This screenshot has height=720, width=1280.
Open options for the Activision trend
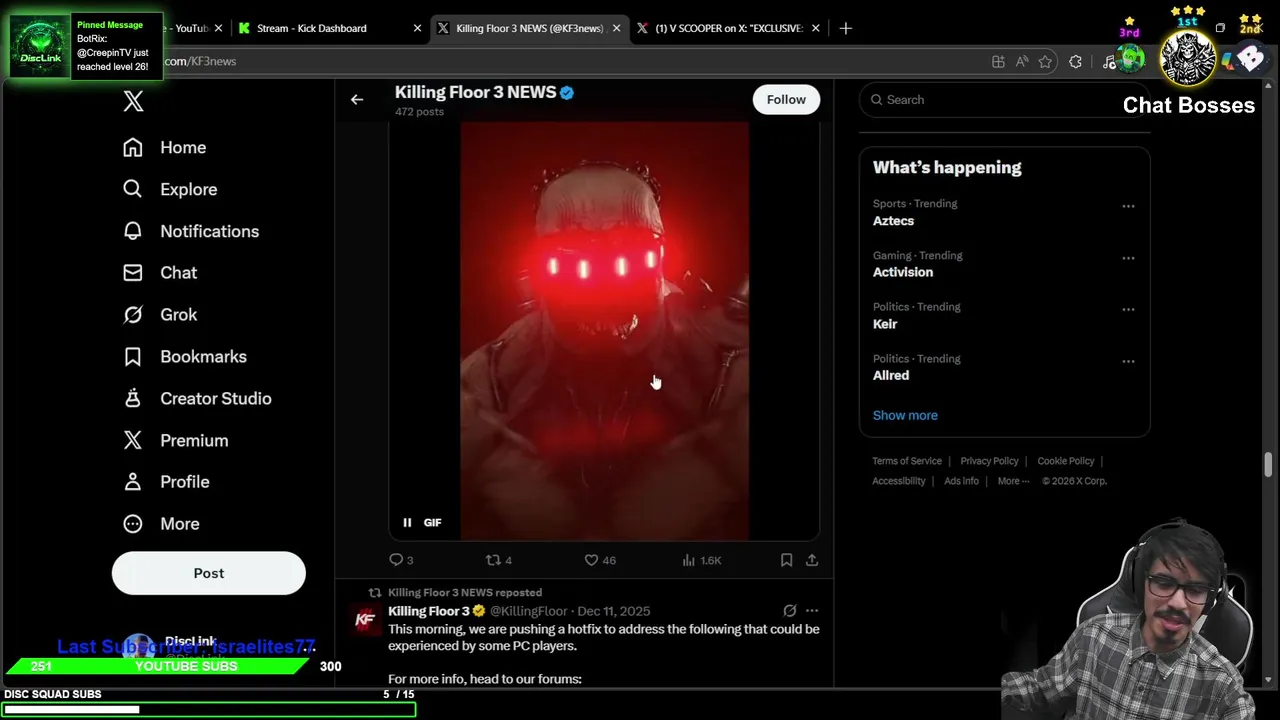[x=1128, y=258]
